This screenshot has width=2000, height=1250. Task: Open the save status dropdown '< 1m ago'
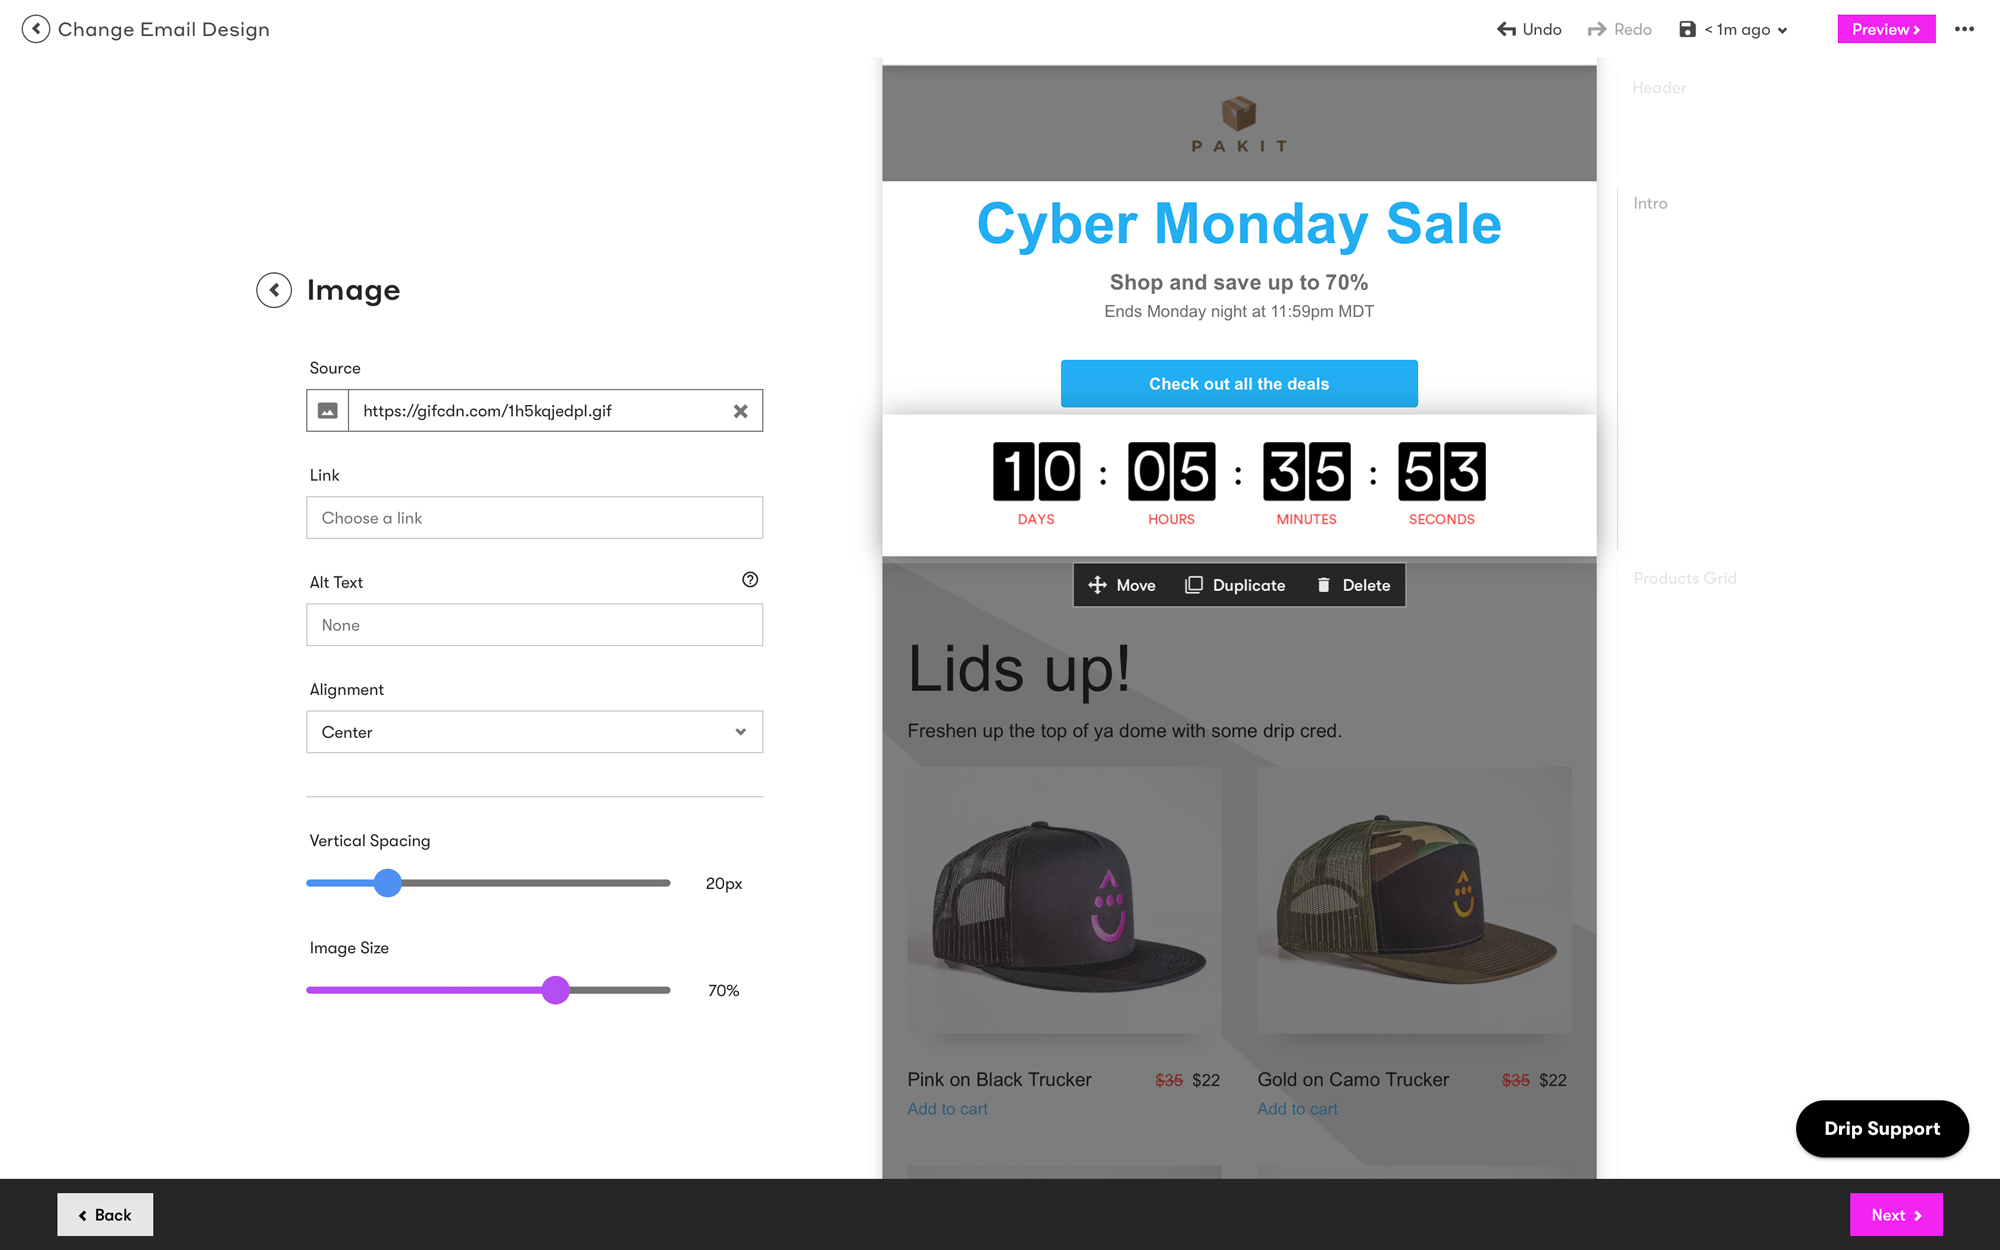(1735, 29)
